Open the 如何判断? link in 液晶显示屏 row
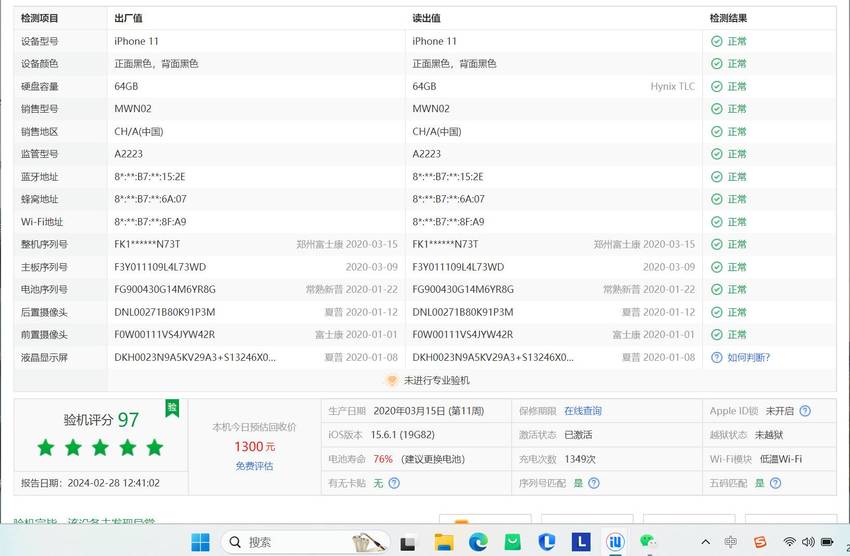Viewport: 850px width, 556px height. [748, 357]
